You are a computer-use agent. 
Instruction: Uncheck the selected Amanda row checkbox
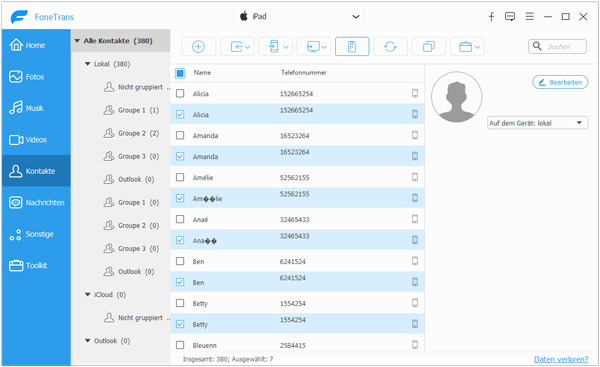[180, 156]
